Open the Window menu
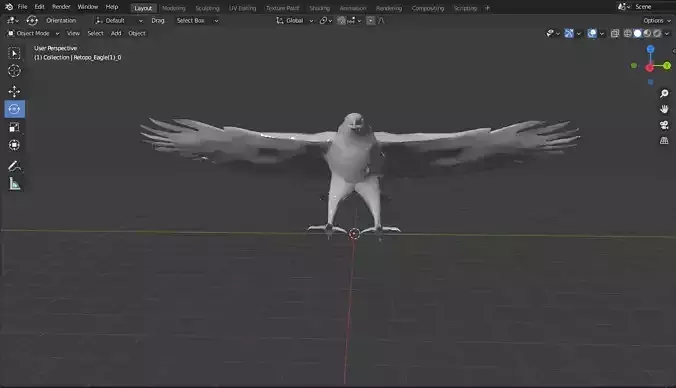The width and height of the screenshot is (676, 388). 88,7
